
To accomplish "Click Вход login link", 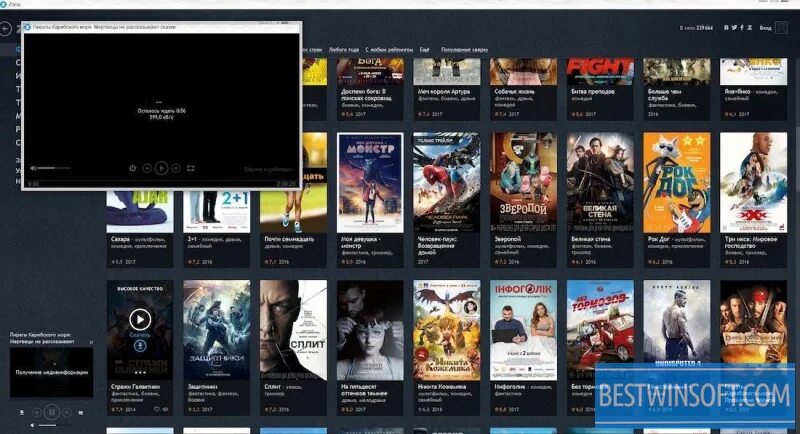I will pos(765,28).
